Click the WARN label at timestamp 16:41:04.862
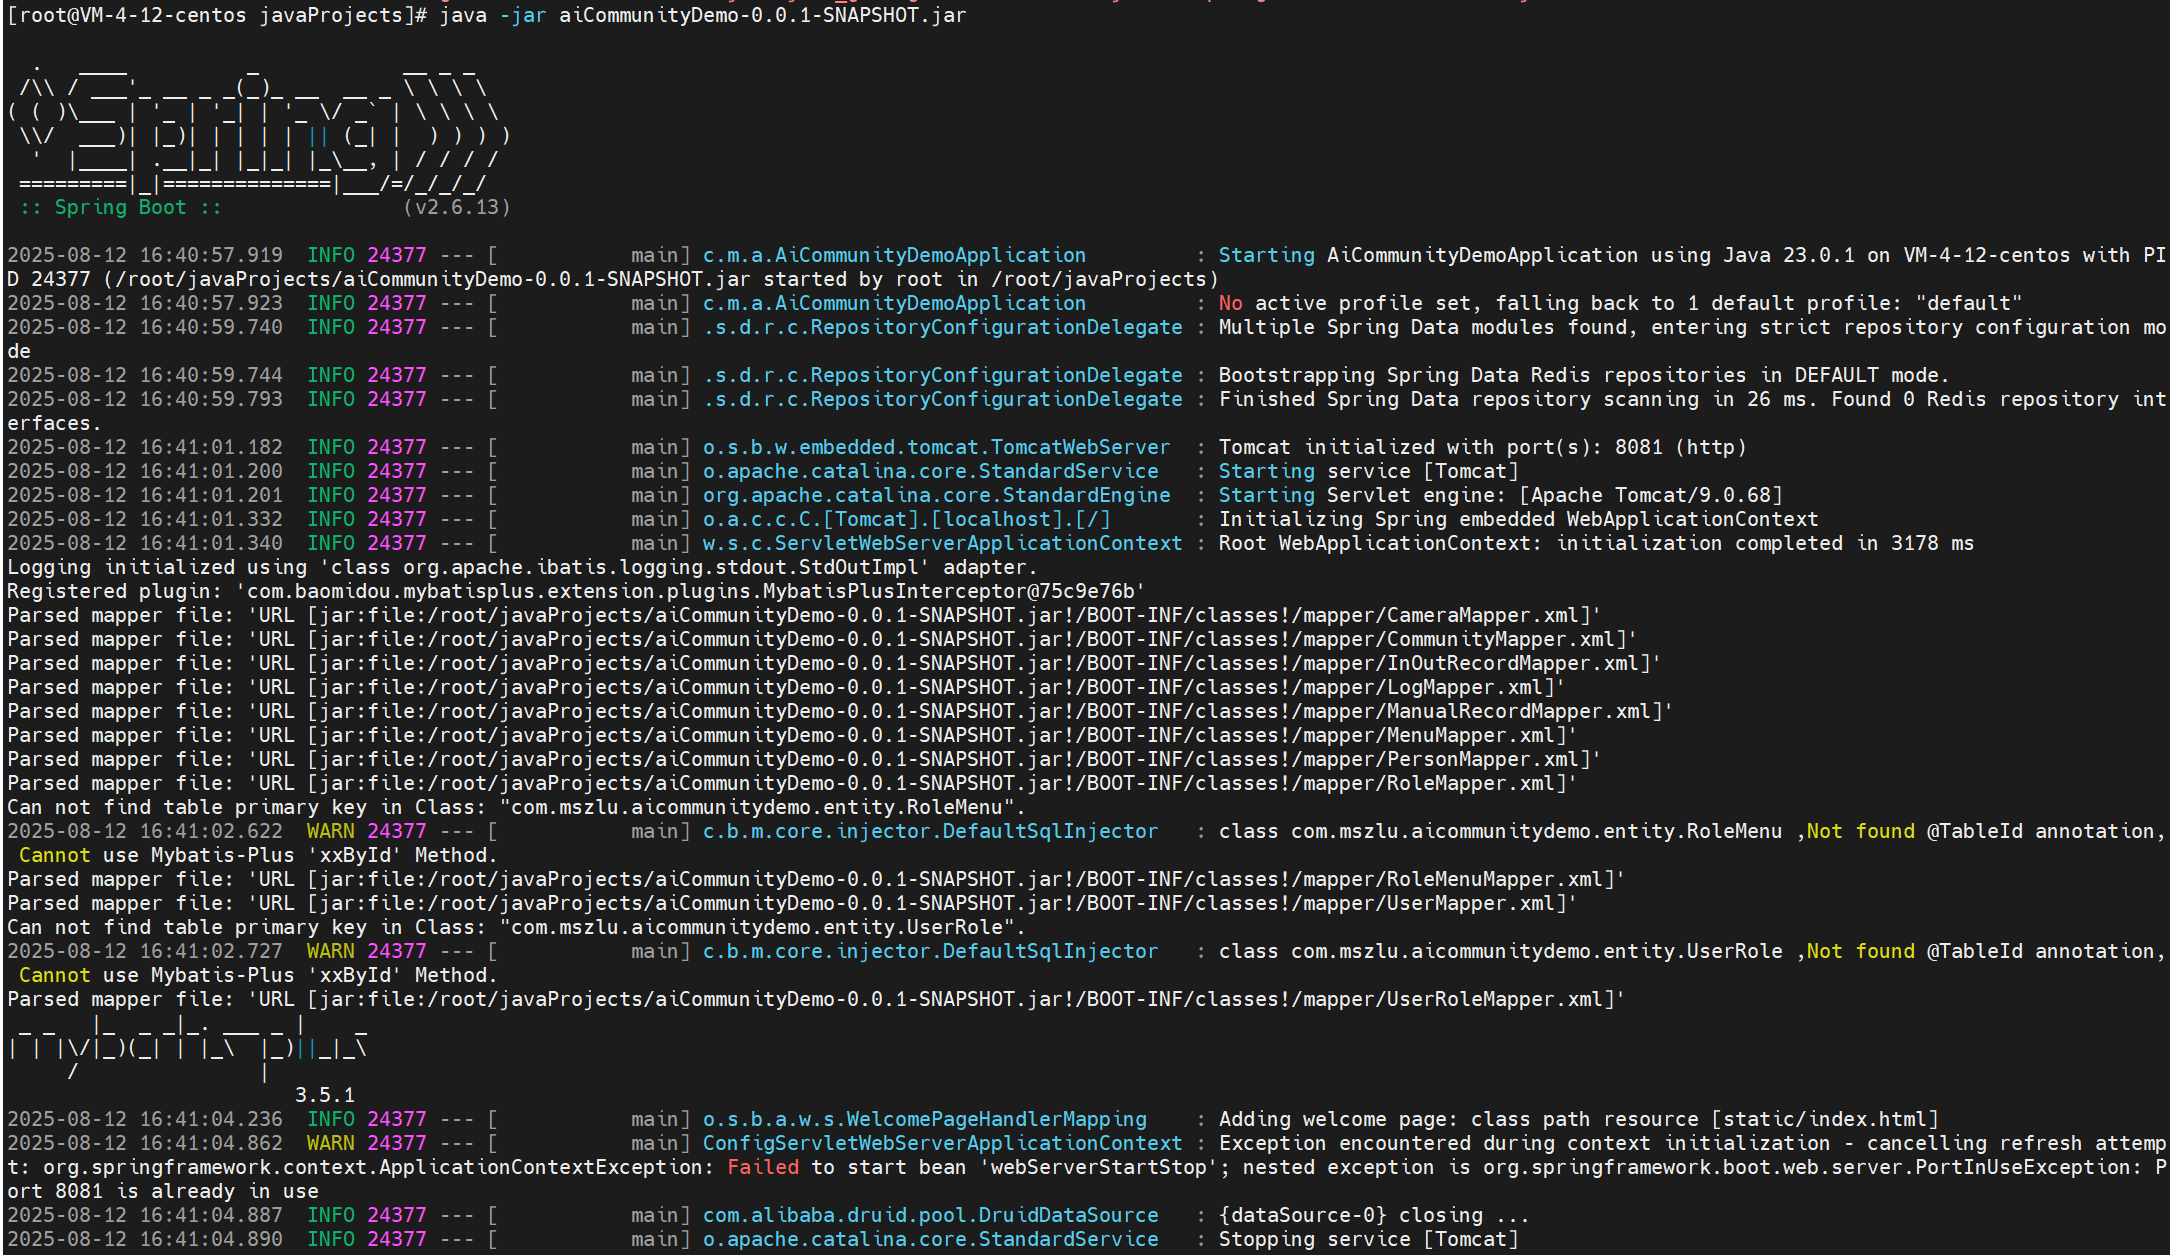 coord(330,1143)
